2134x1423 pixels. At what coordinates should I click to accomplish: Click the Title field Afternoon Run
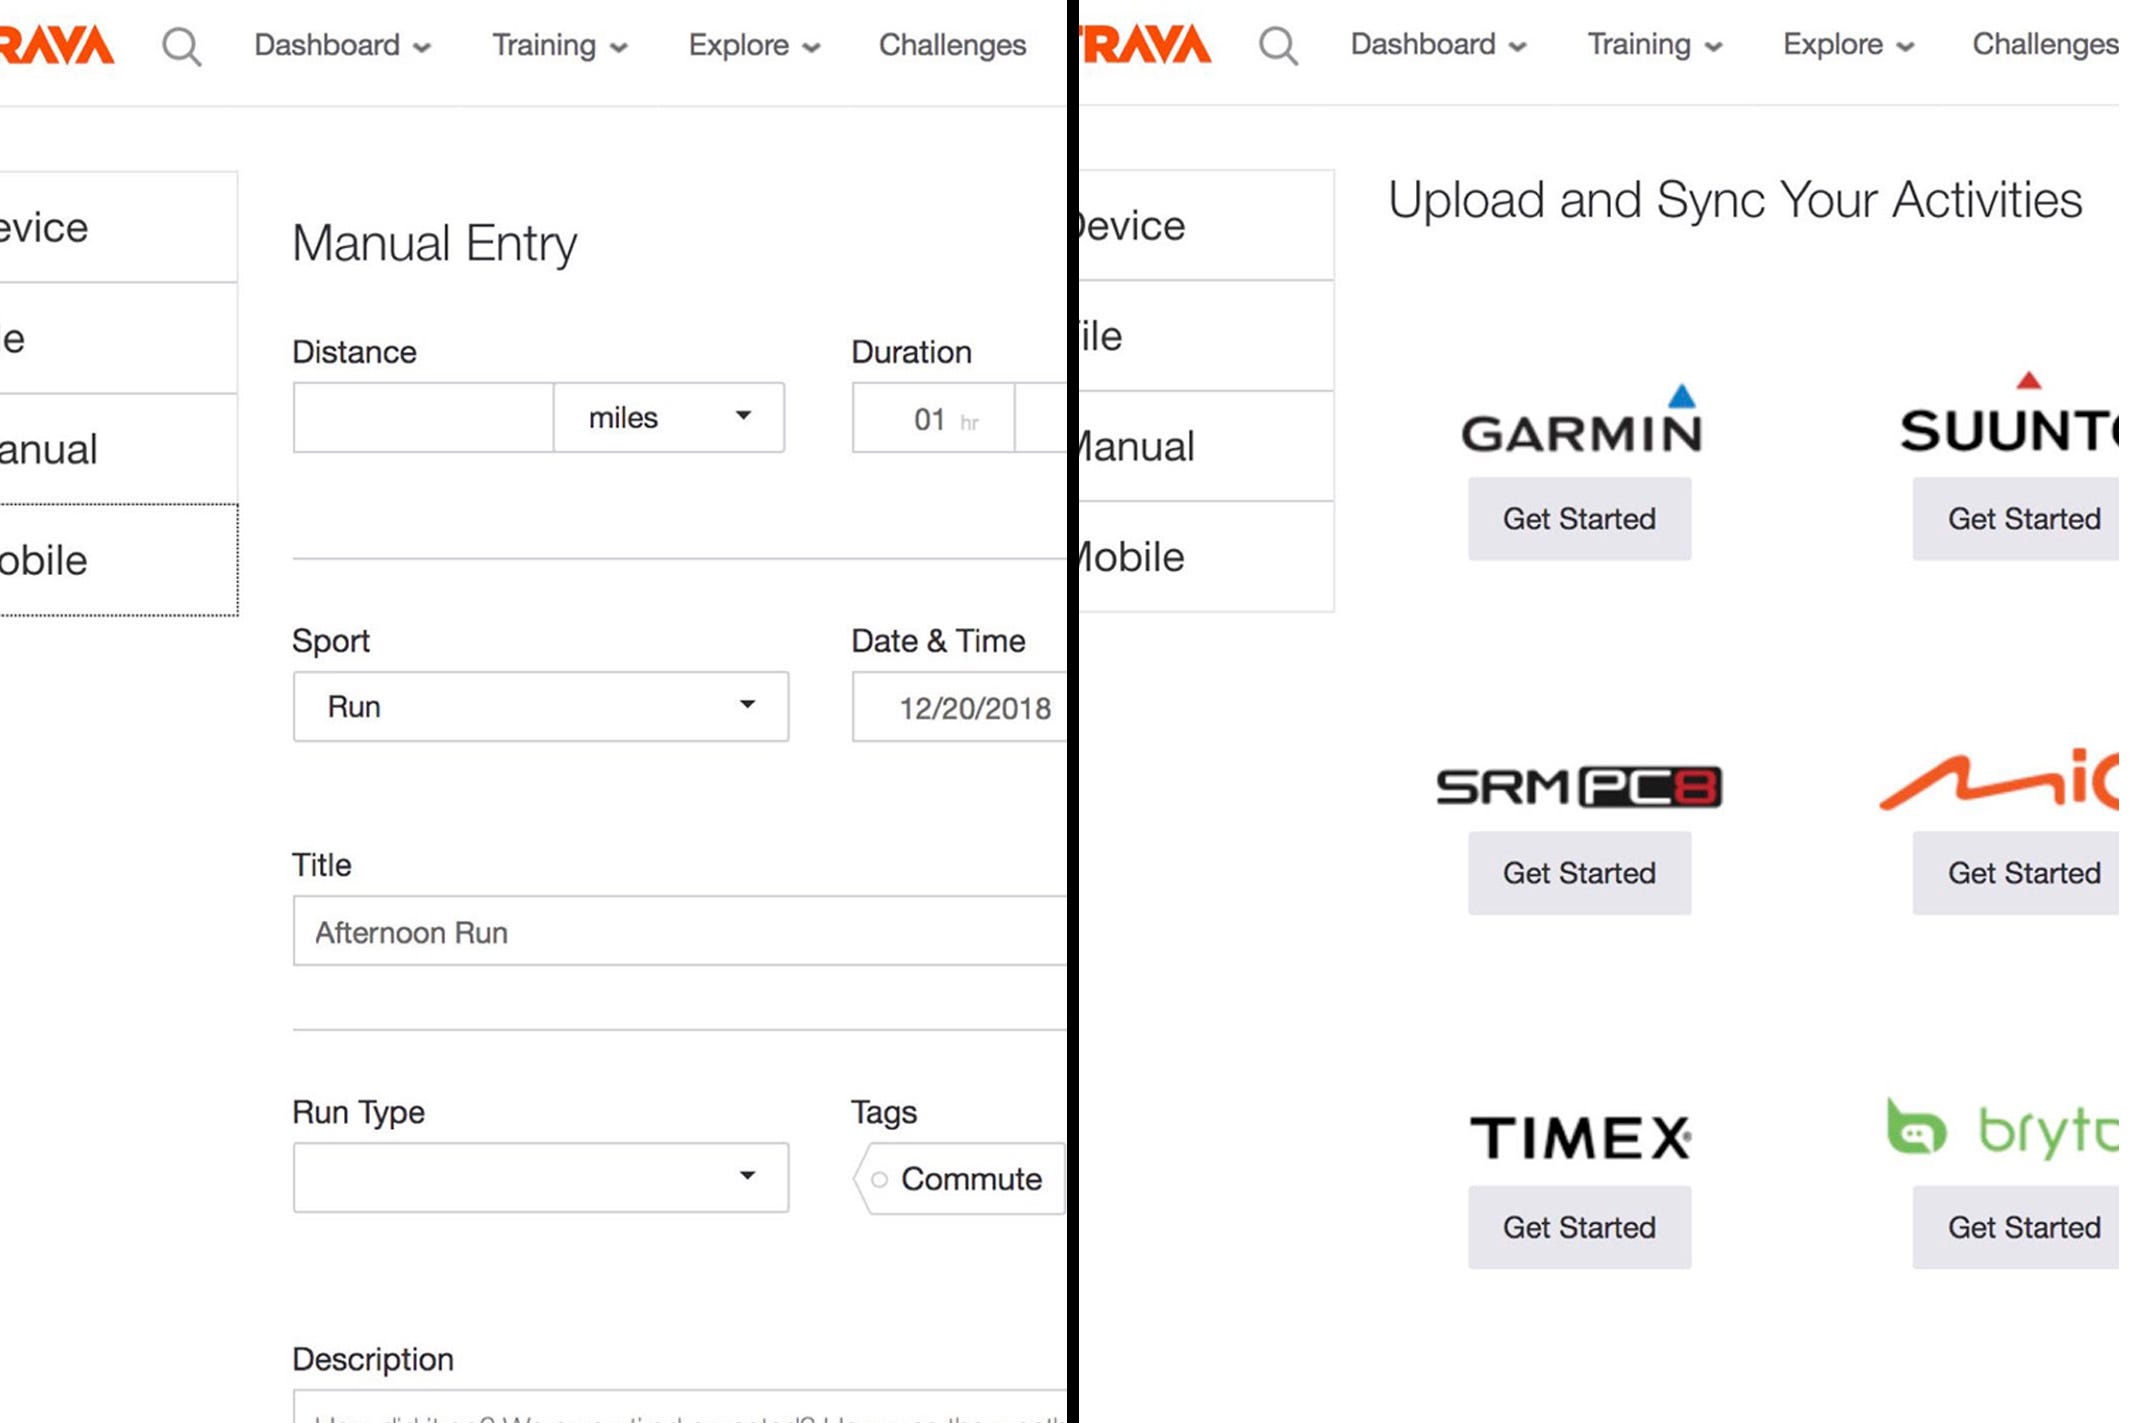pos(680,931)
